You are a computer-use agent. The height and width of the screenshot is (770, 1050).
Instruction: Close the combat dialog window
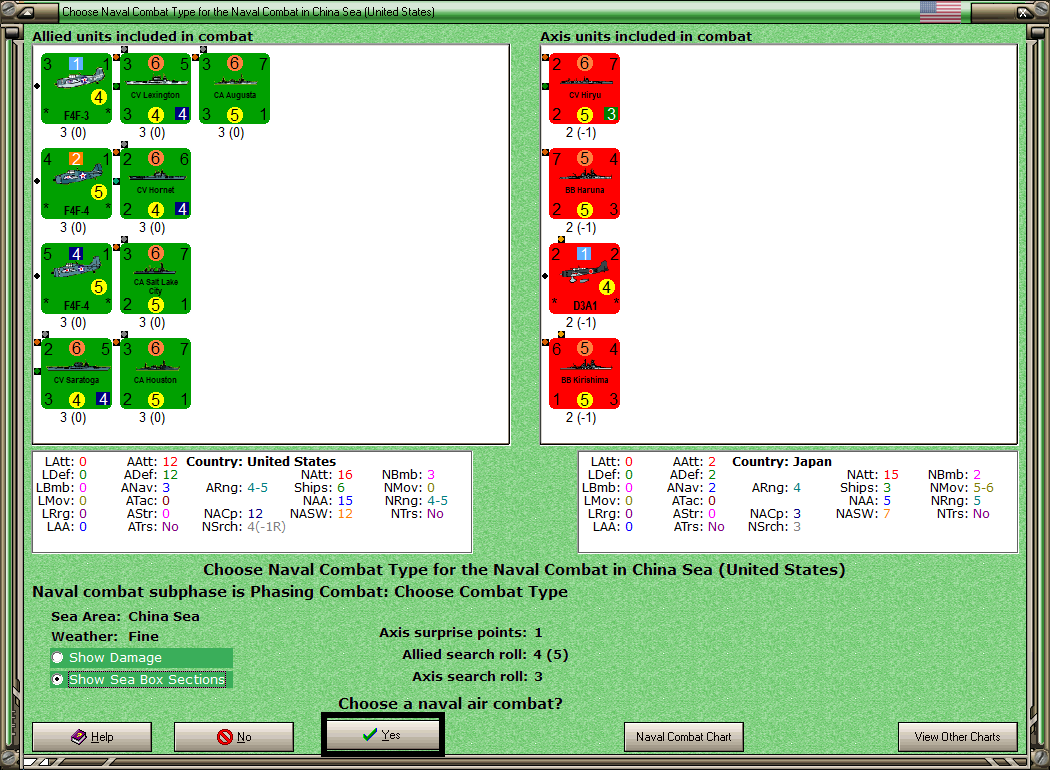pyautogui.click(x=1023, y=12)
